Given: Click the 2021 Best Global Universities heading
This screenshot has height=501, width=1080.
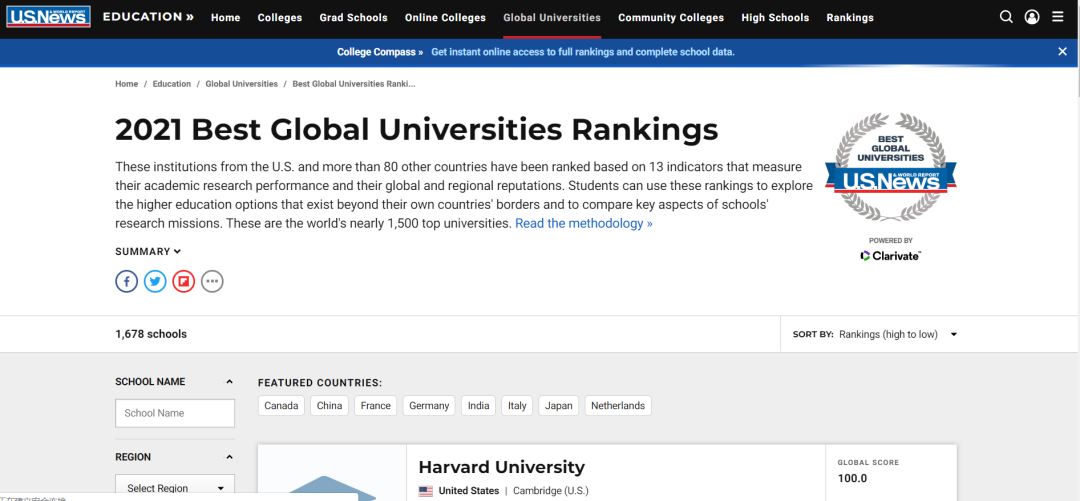Looking at the screenshot, I should tap(417, 130).
